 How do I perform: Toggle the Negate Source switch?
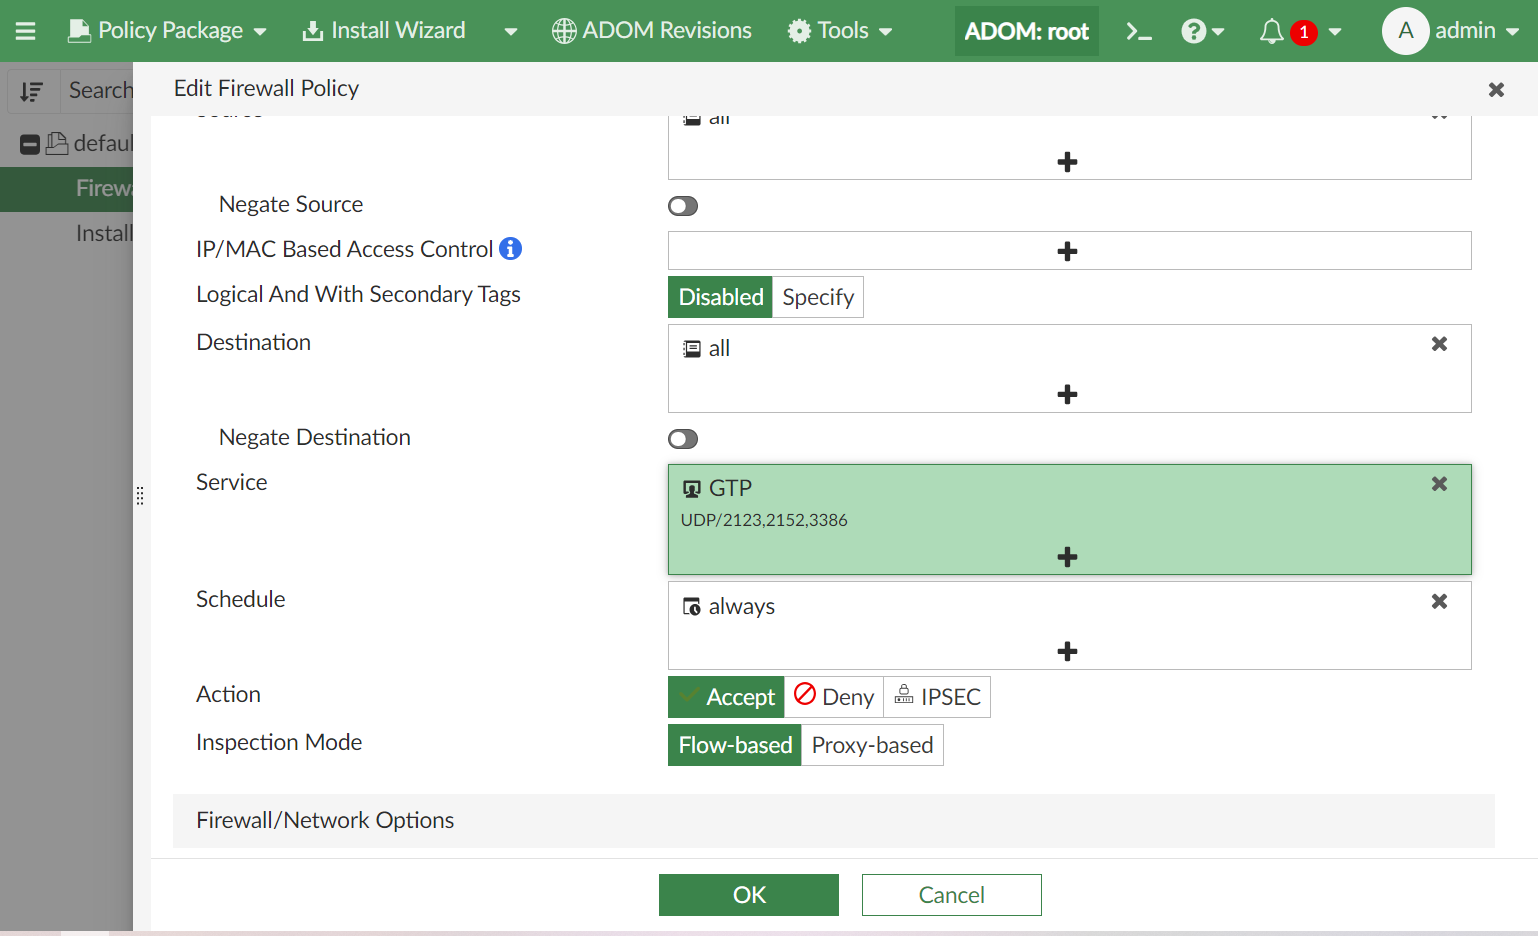pos(683,206)
